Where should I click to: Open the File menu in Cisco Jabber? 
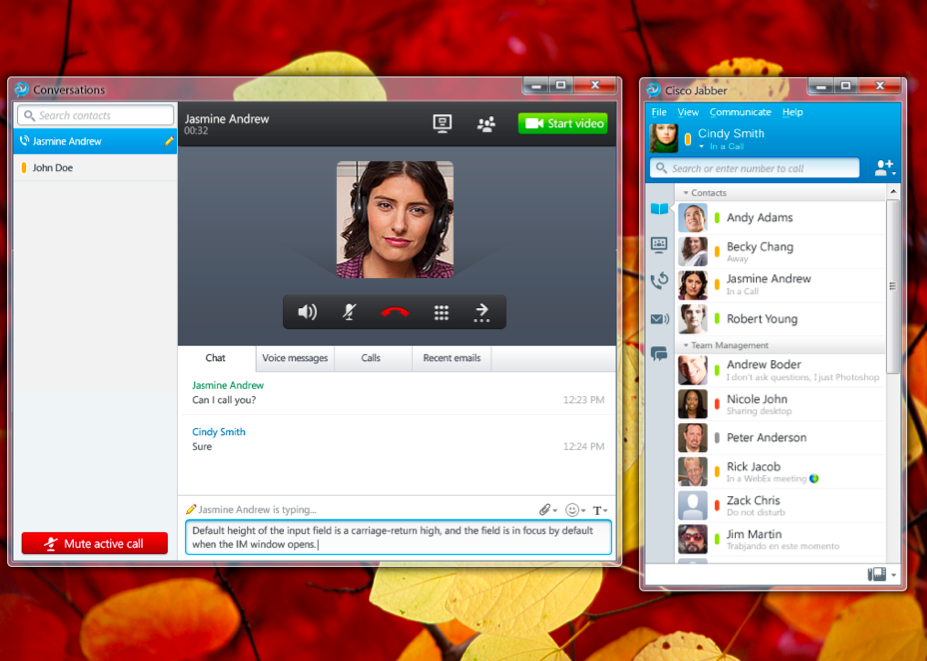tap(659, 112)
